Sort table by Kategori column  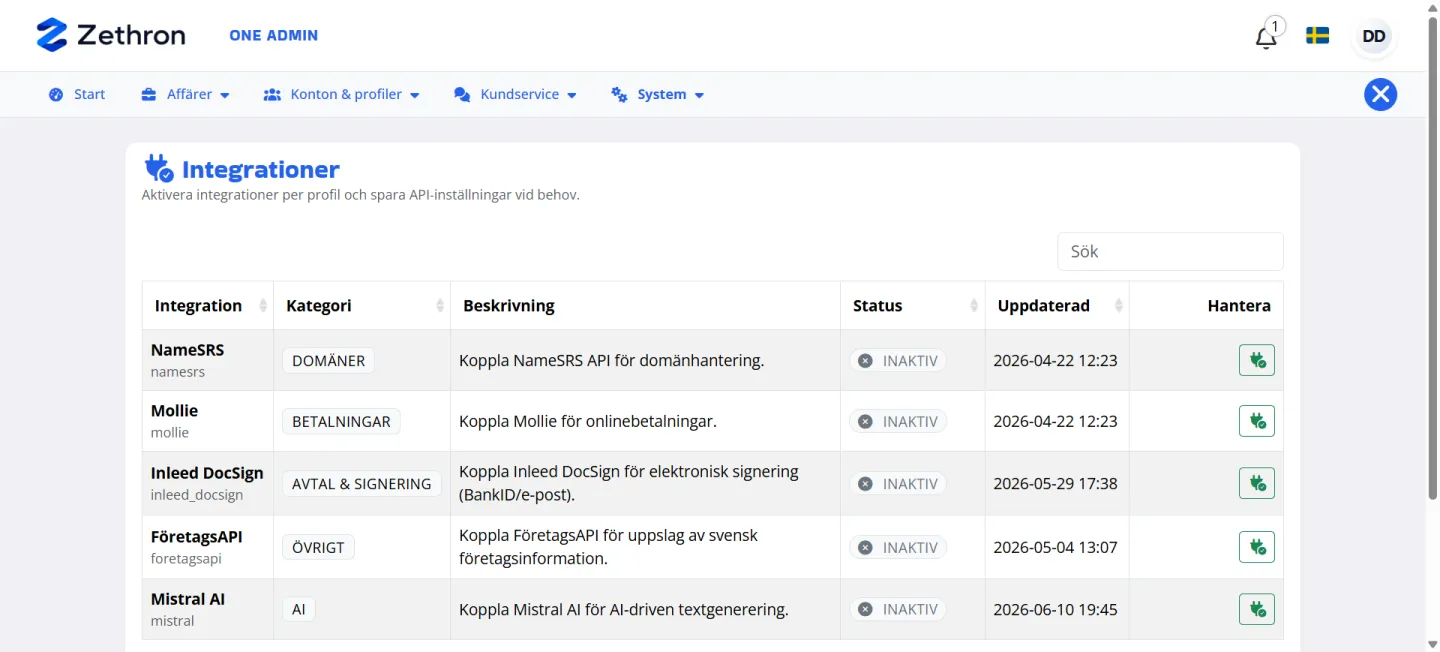coord(362,306)
